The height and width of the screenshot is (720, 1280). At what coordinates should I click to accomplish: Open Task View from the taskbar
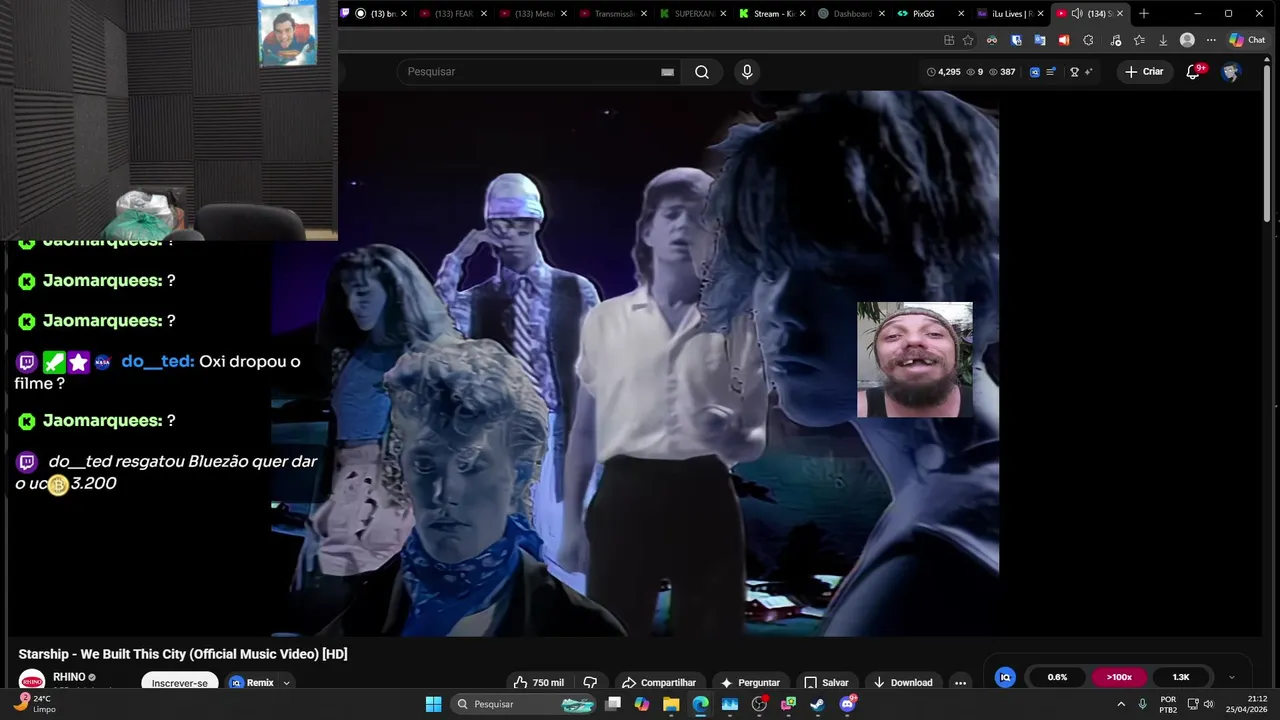click(x=613, y=704)
